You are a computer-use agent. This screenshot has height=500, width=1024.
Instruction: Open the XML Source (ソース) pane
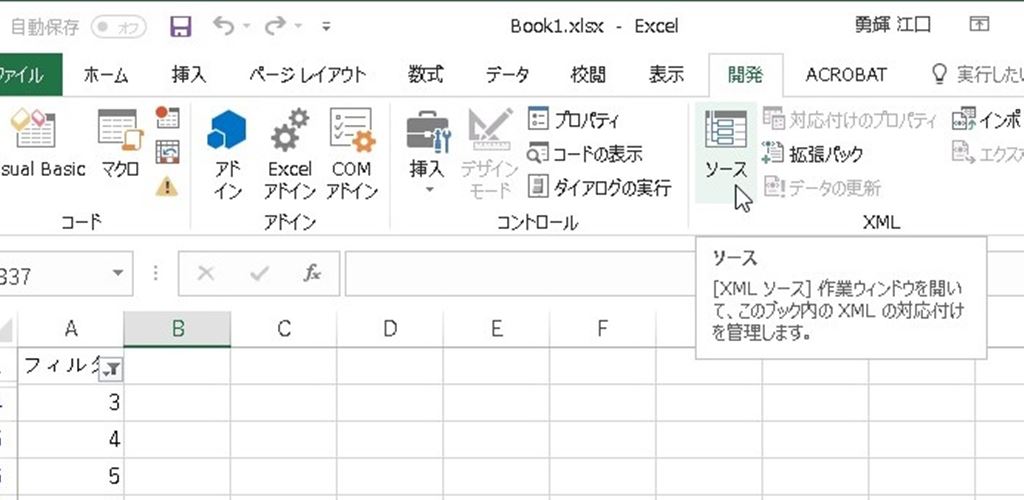tap(725, 150)
